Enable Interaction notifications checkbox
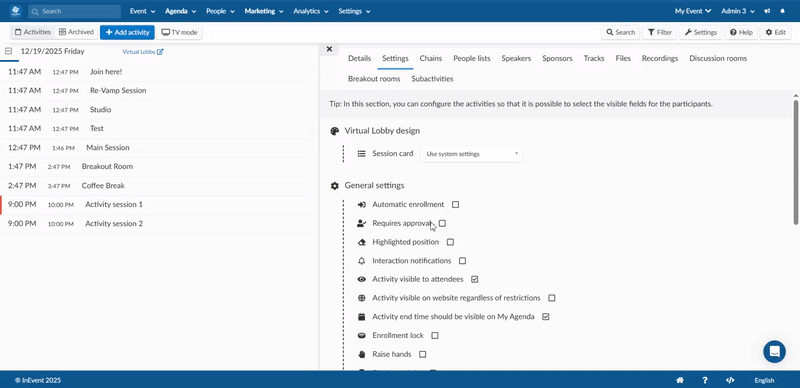The width and height of the screenshot is (800, 388). [x=462, y=261]
